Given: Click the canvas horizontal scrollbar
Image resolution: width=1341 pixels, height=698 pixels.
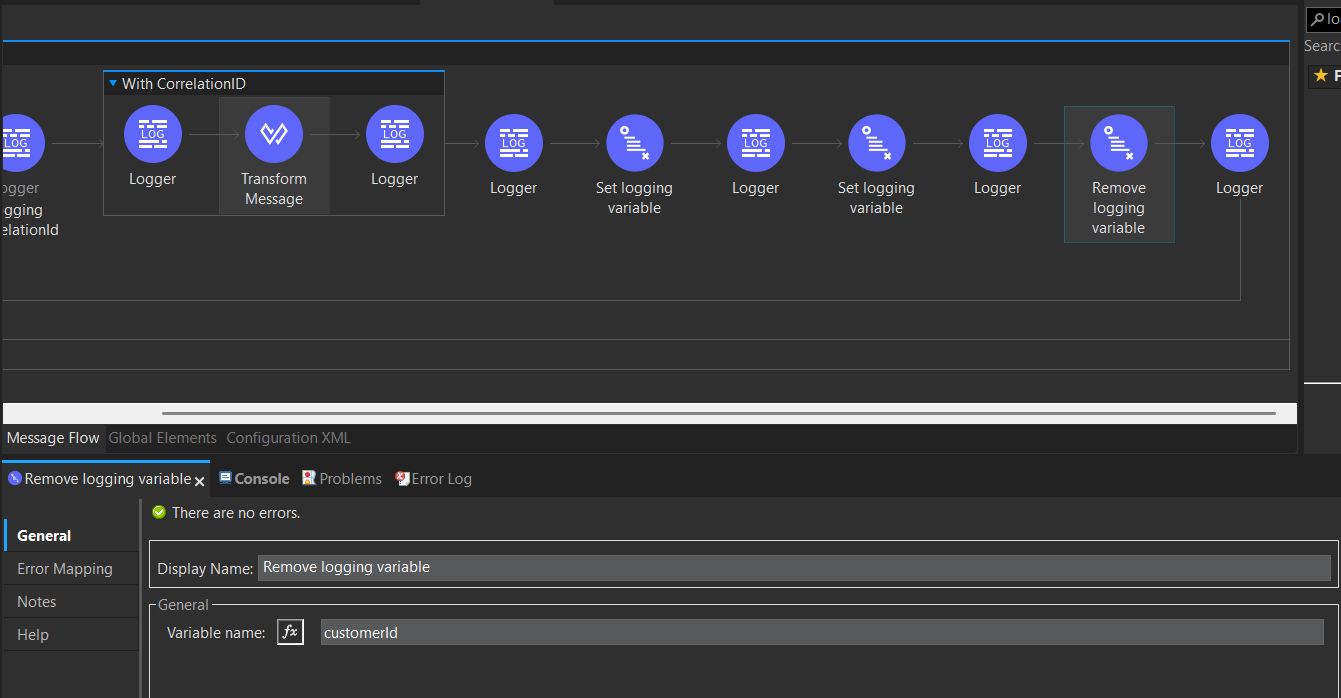Looking at the screenshot, I should tap(718, 413).
